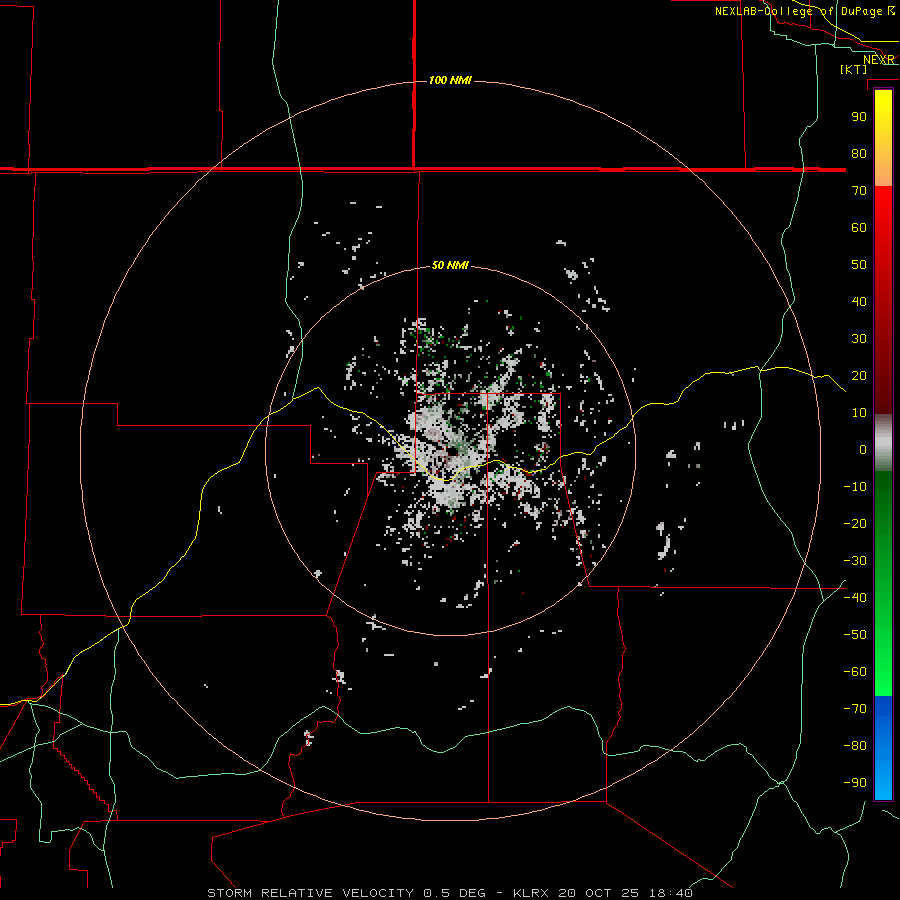Click the -60 value on velocity scale
Image resolution: width=900 pixels, height=900 pixels.
tap(855, 672)
